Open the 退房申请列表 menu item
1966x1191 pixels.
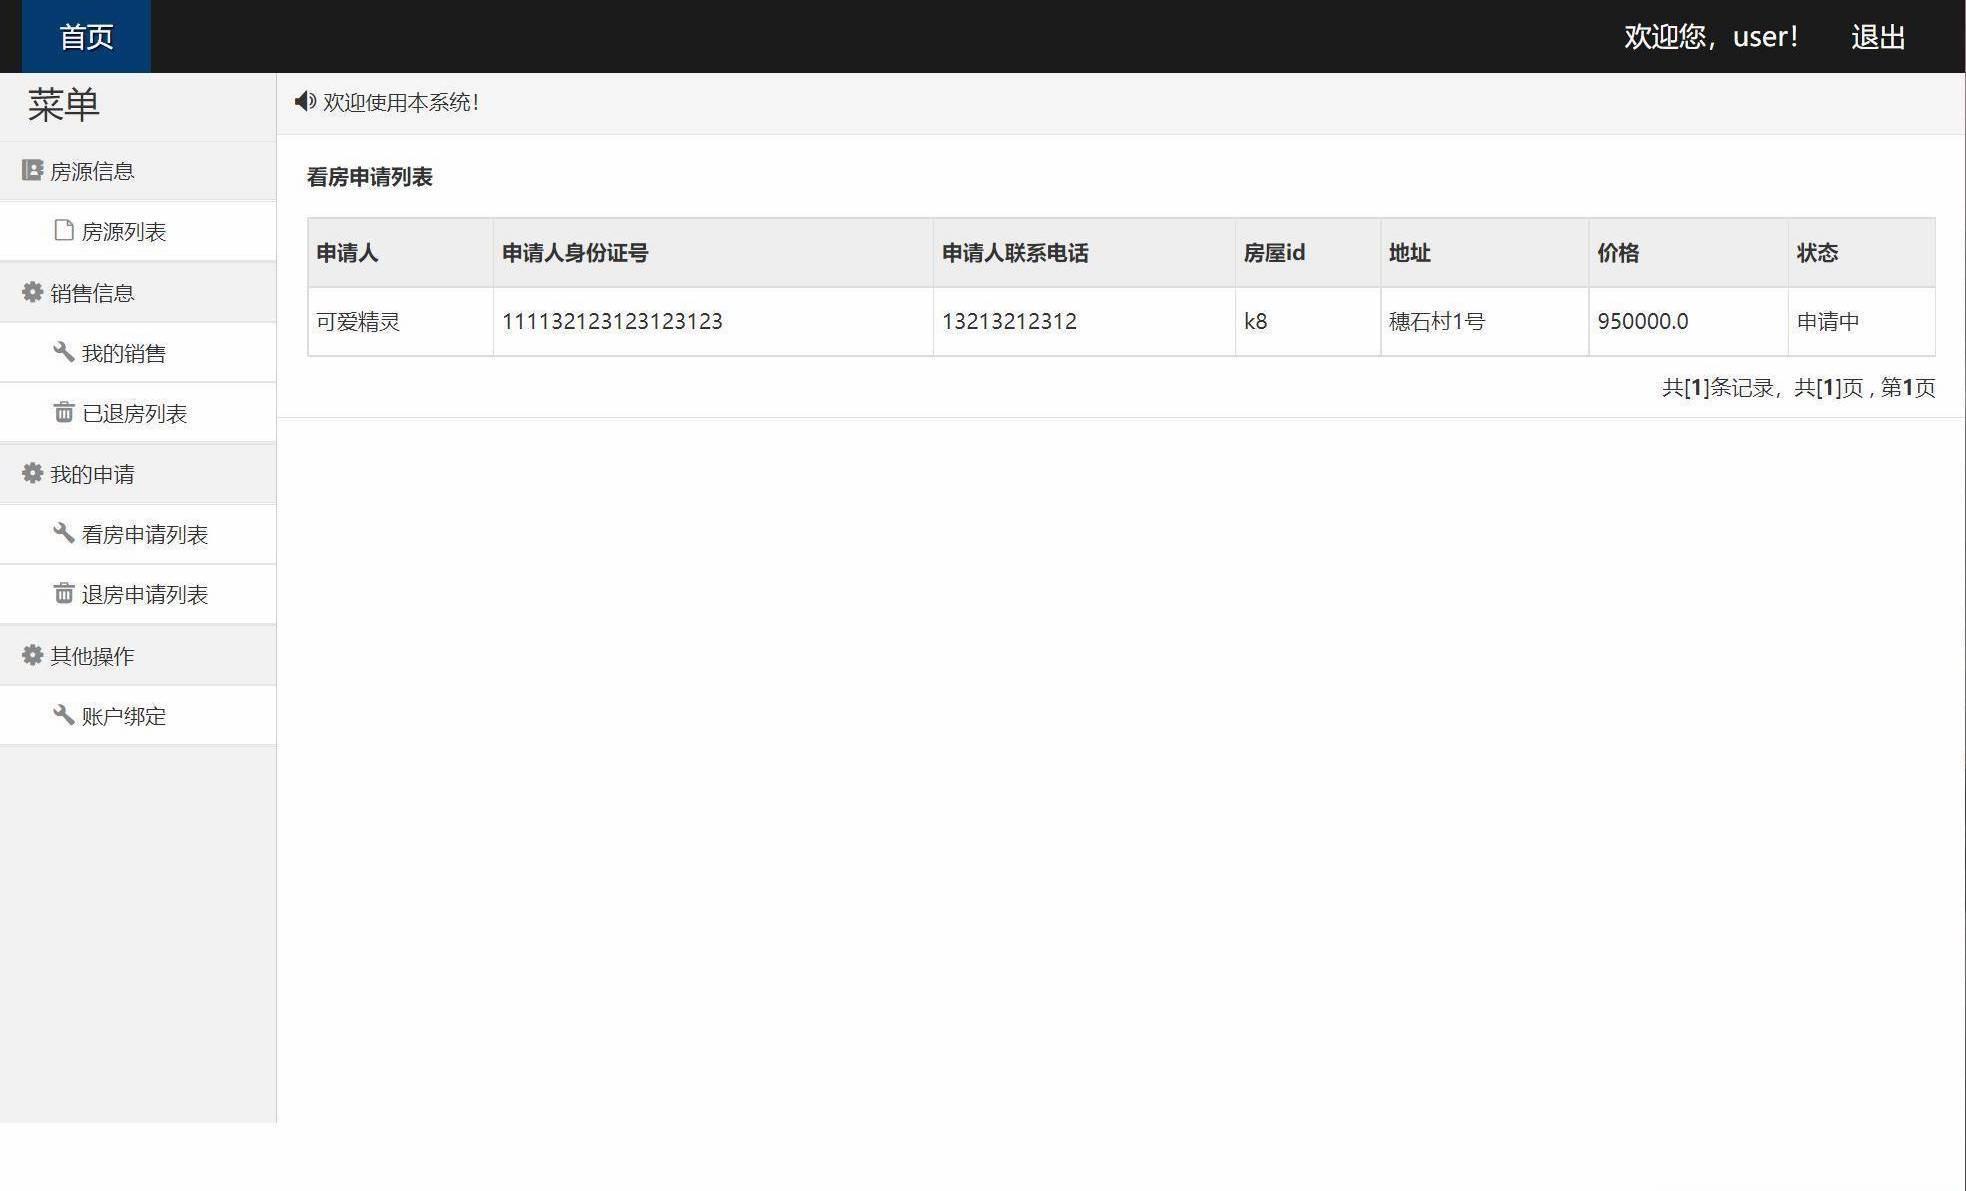pyautogui.click(x=138, y=594)
